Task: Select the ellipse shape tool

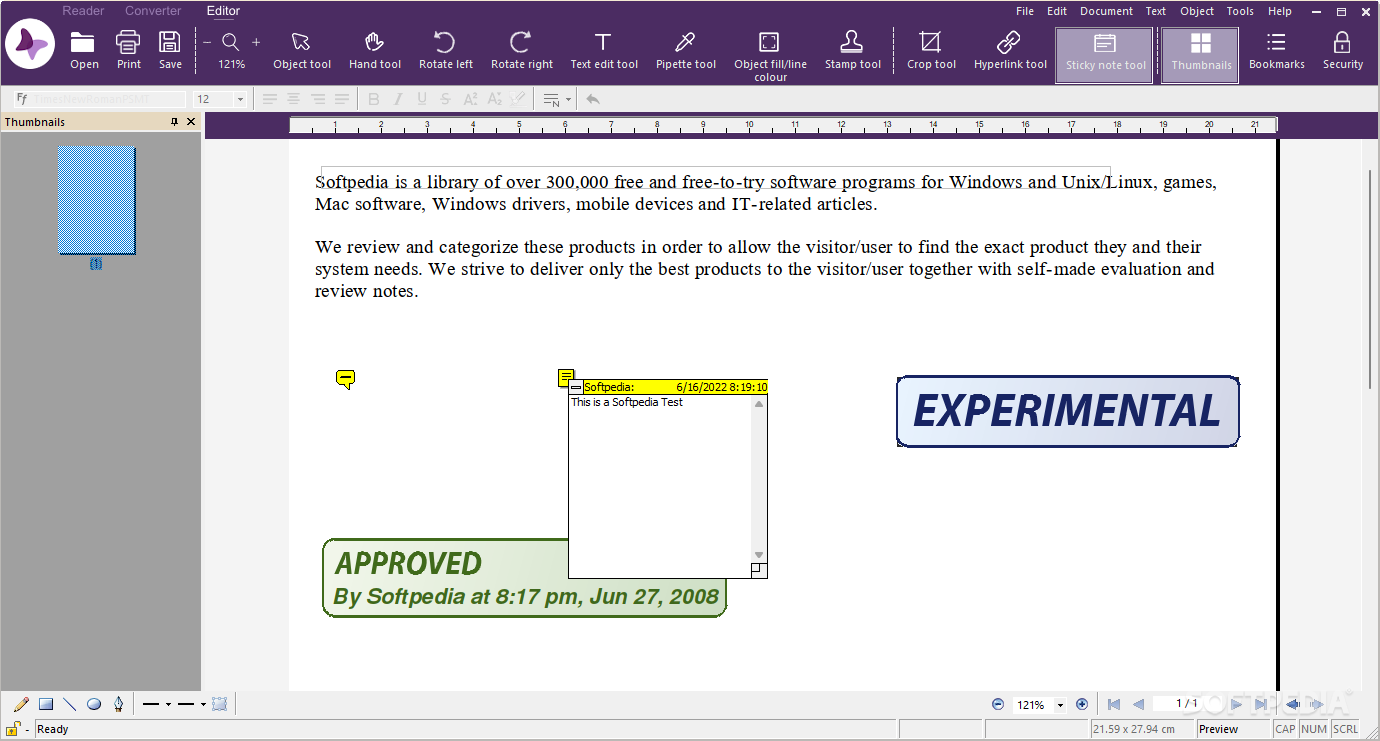Action: tap(94, 704)
